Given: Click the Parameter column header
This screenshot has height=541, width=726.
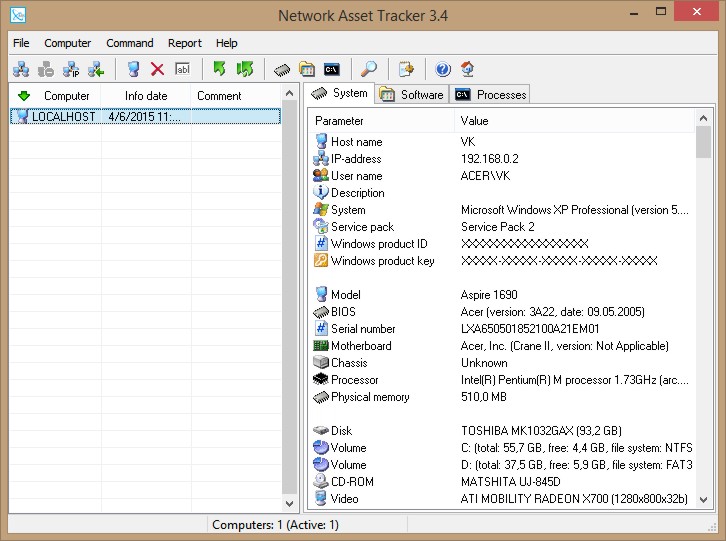Looking at the screenshot, I should (382, 121).
